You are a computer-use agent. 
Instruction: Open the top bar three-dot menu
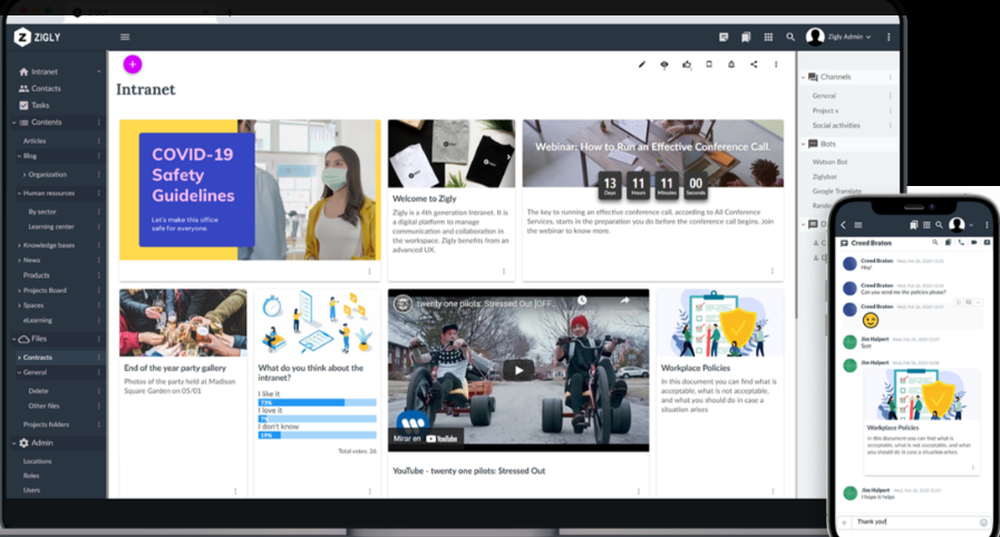coord(888,37)
